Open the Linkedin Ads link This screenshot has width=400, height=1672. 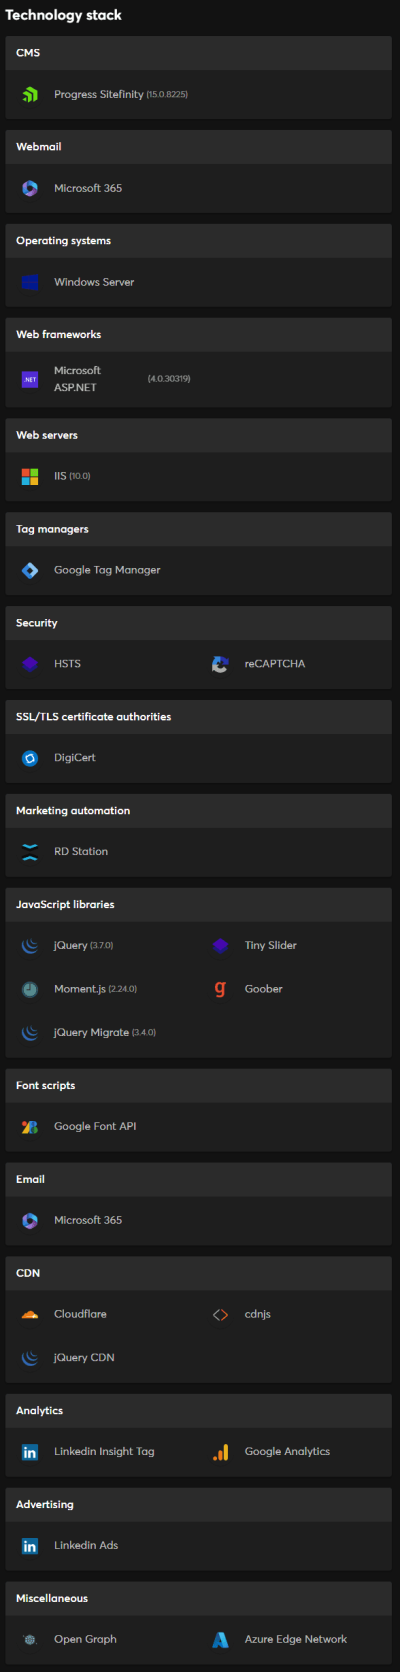click(86, 1545)
